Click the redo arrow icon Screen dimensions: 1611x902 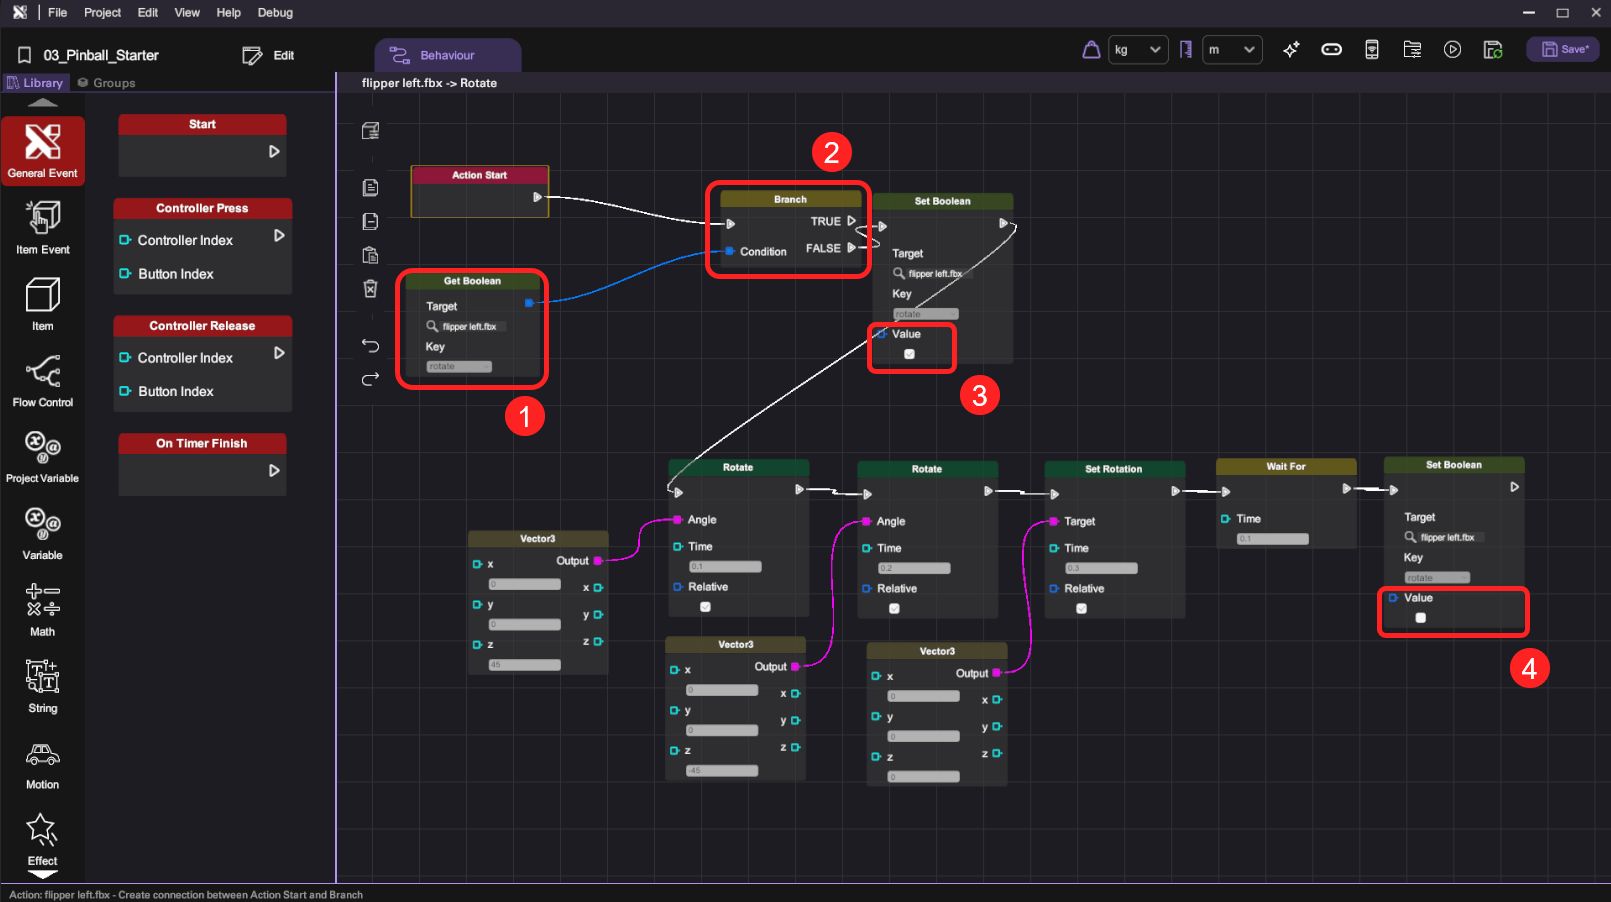coord(370,379)
